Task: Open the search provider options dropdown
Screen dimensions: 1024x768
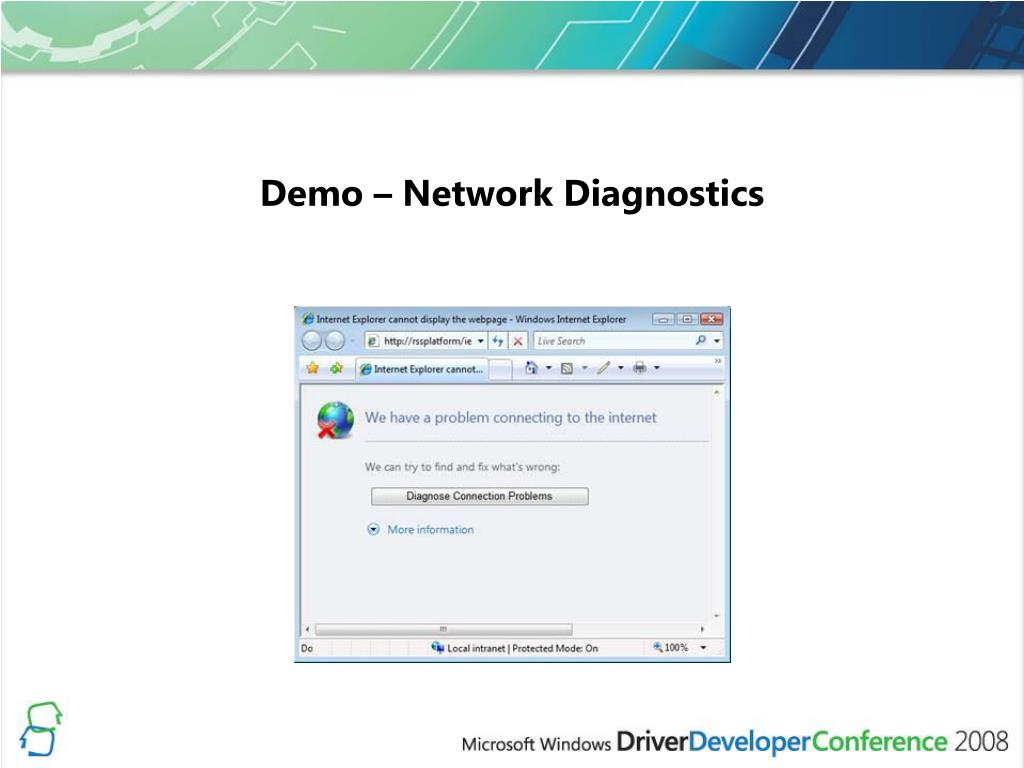Action: [717, 341]
